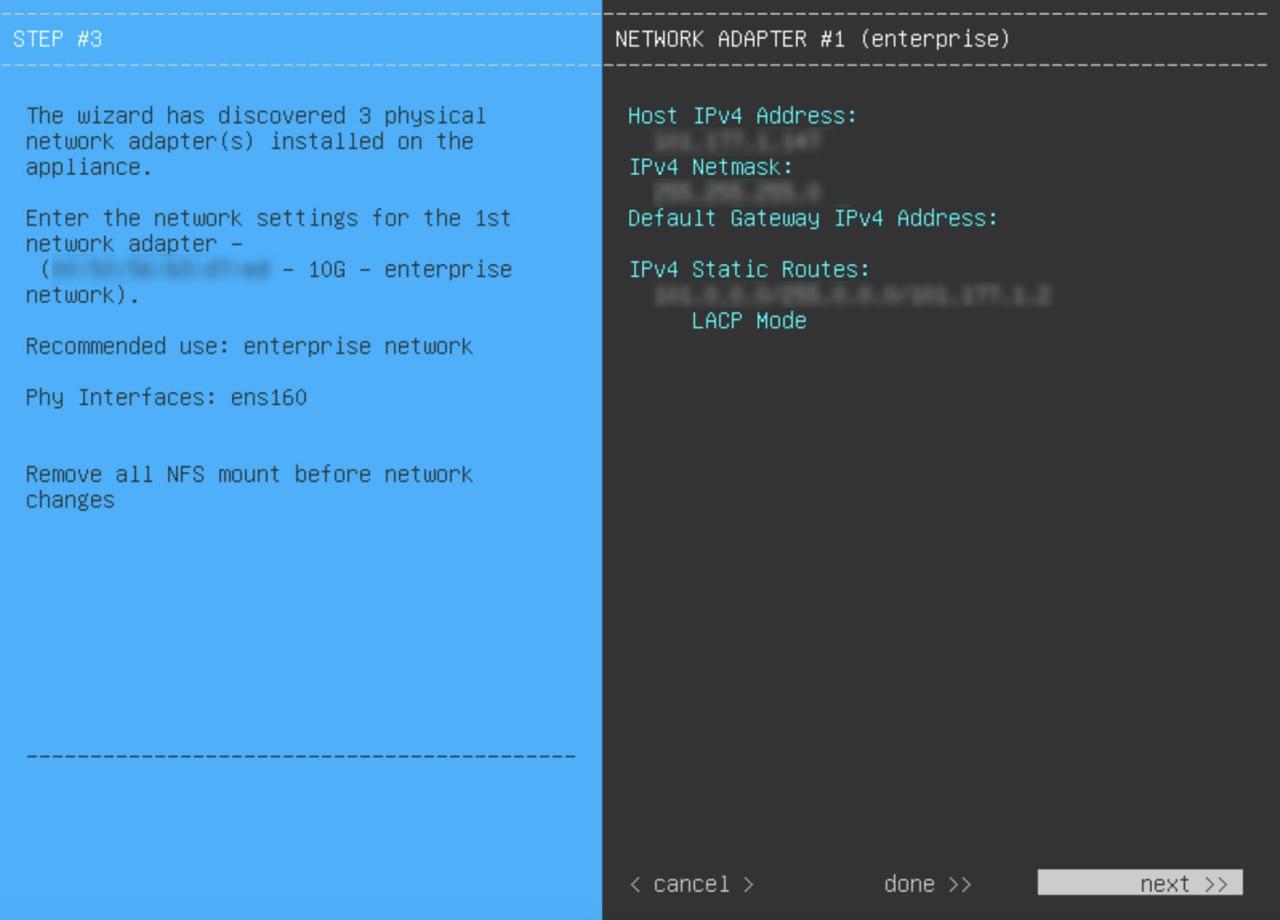Click the Phy Interfaces: ens160 text
This screenshot has height=920, width=1280.
point(166,397)
